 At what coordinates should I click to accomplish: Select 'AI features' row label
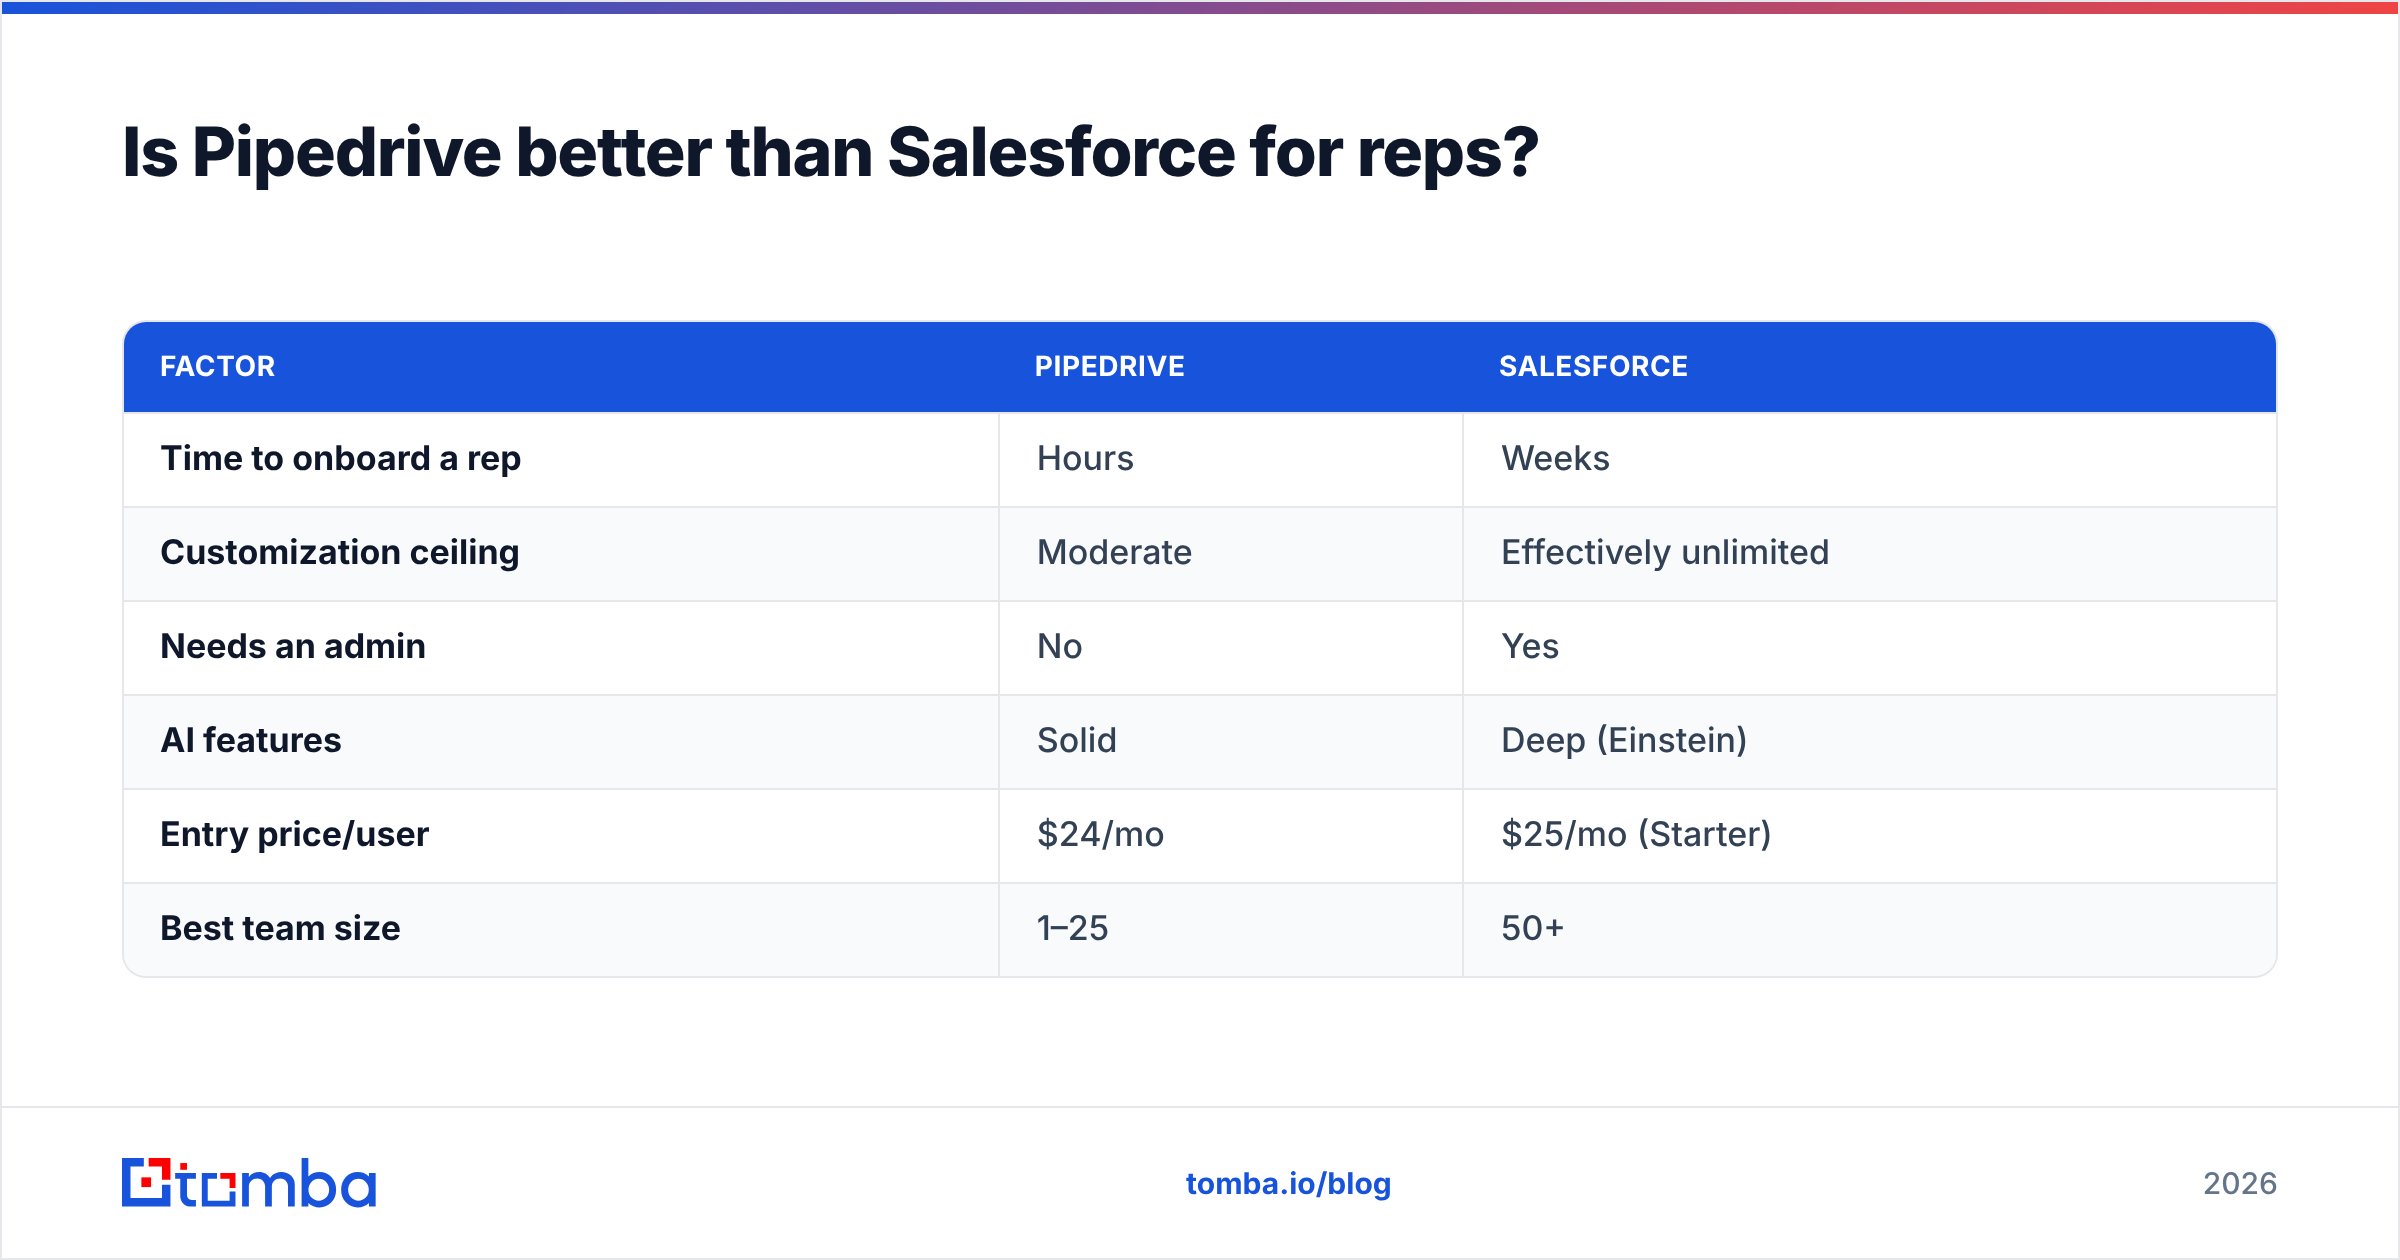tap(251, 741)
